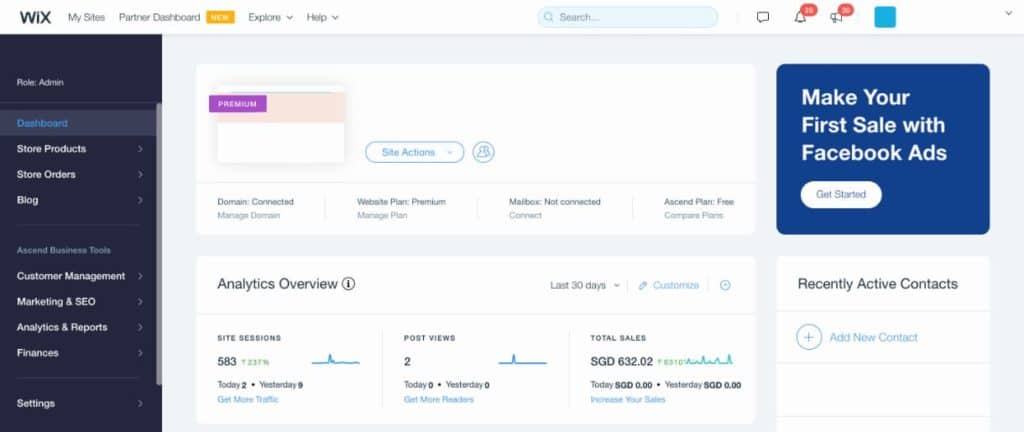The image size is (1024, 432).
Task: Click the Analytics Overview info icon
Action: (349, 284)
